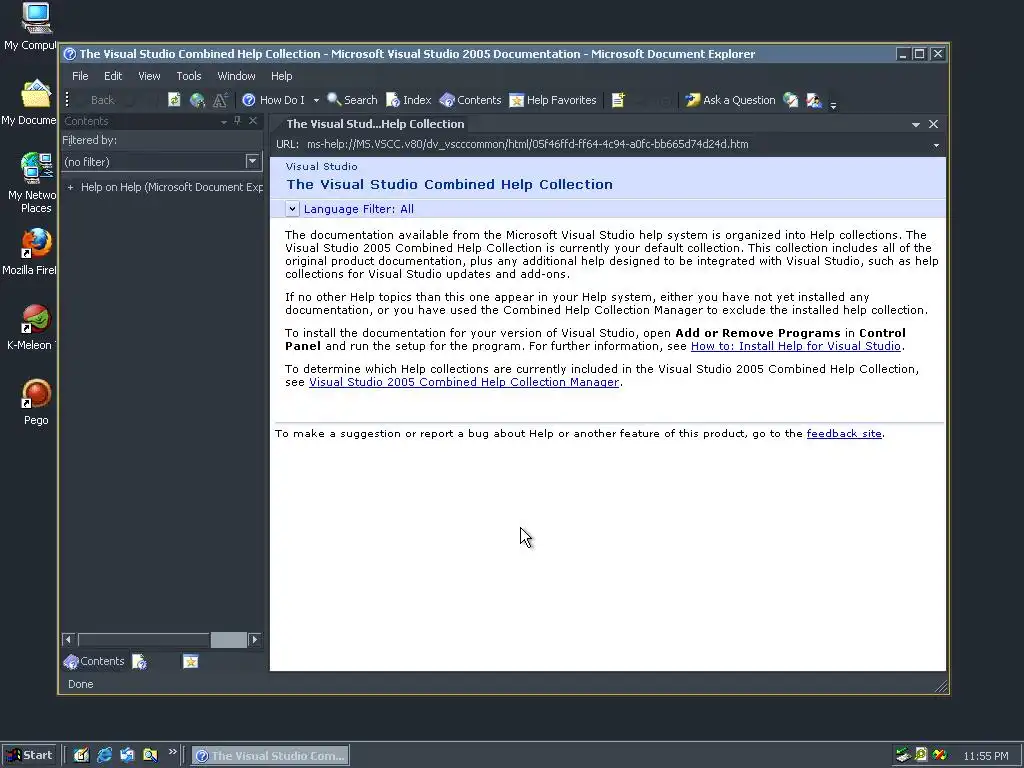Screen dimensions: 1024x768
Task: Select the Contents tab at panel bottom
Action: (94, 662)
